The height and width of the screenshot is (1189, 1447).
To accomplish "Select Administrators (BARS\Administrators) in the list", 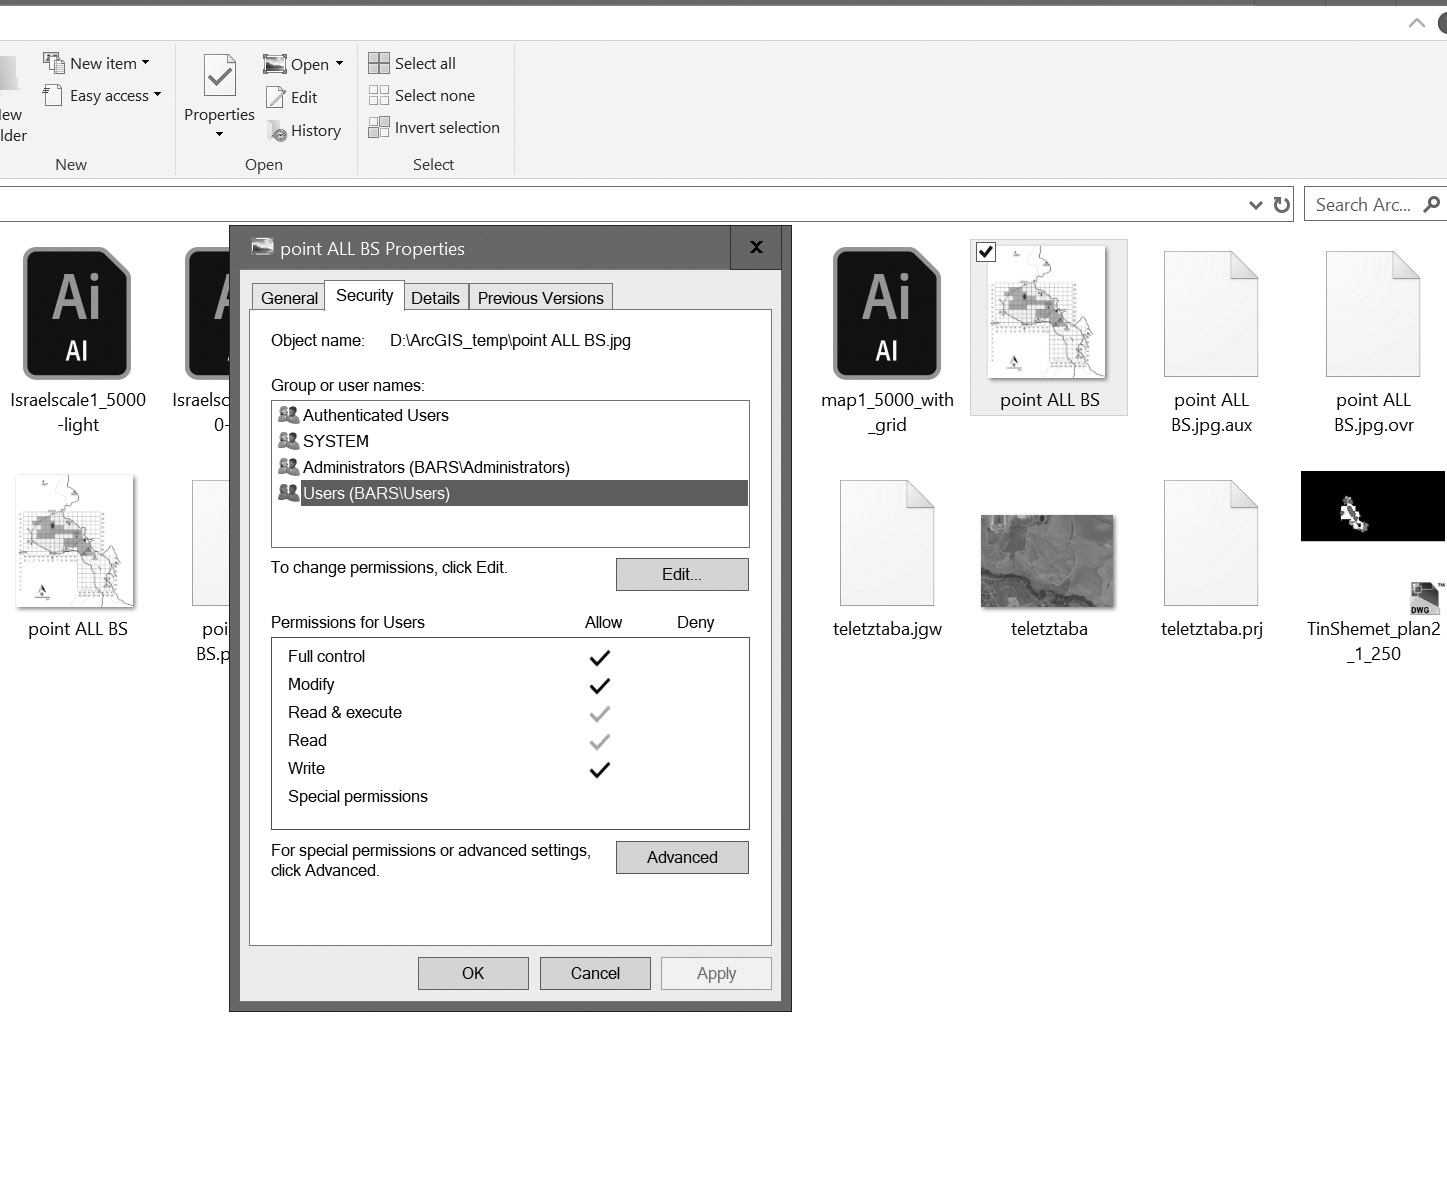I will pos(436,467).
